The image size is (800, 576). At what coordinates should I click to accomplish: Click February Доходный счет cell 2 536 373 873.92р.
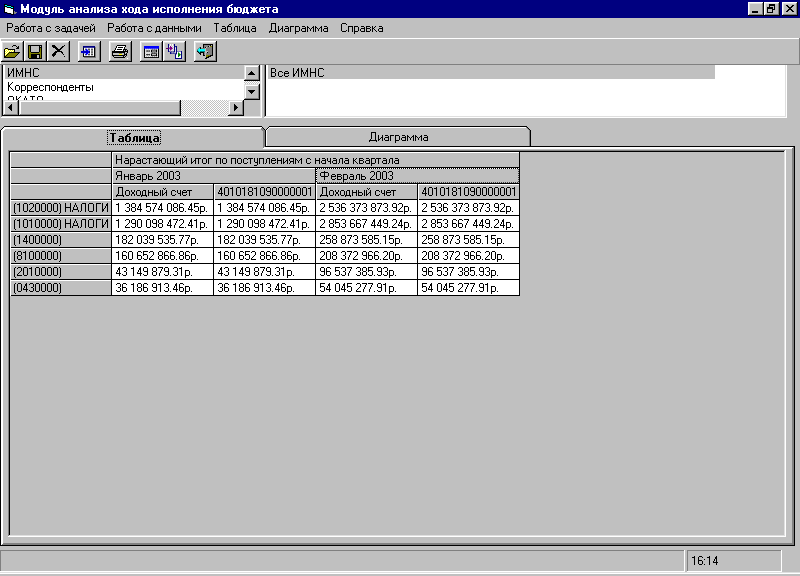366,208
